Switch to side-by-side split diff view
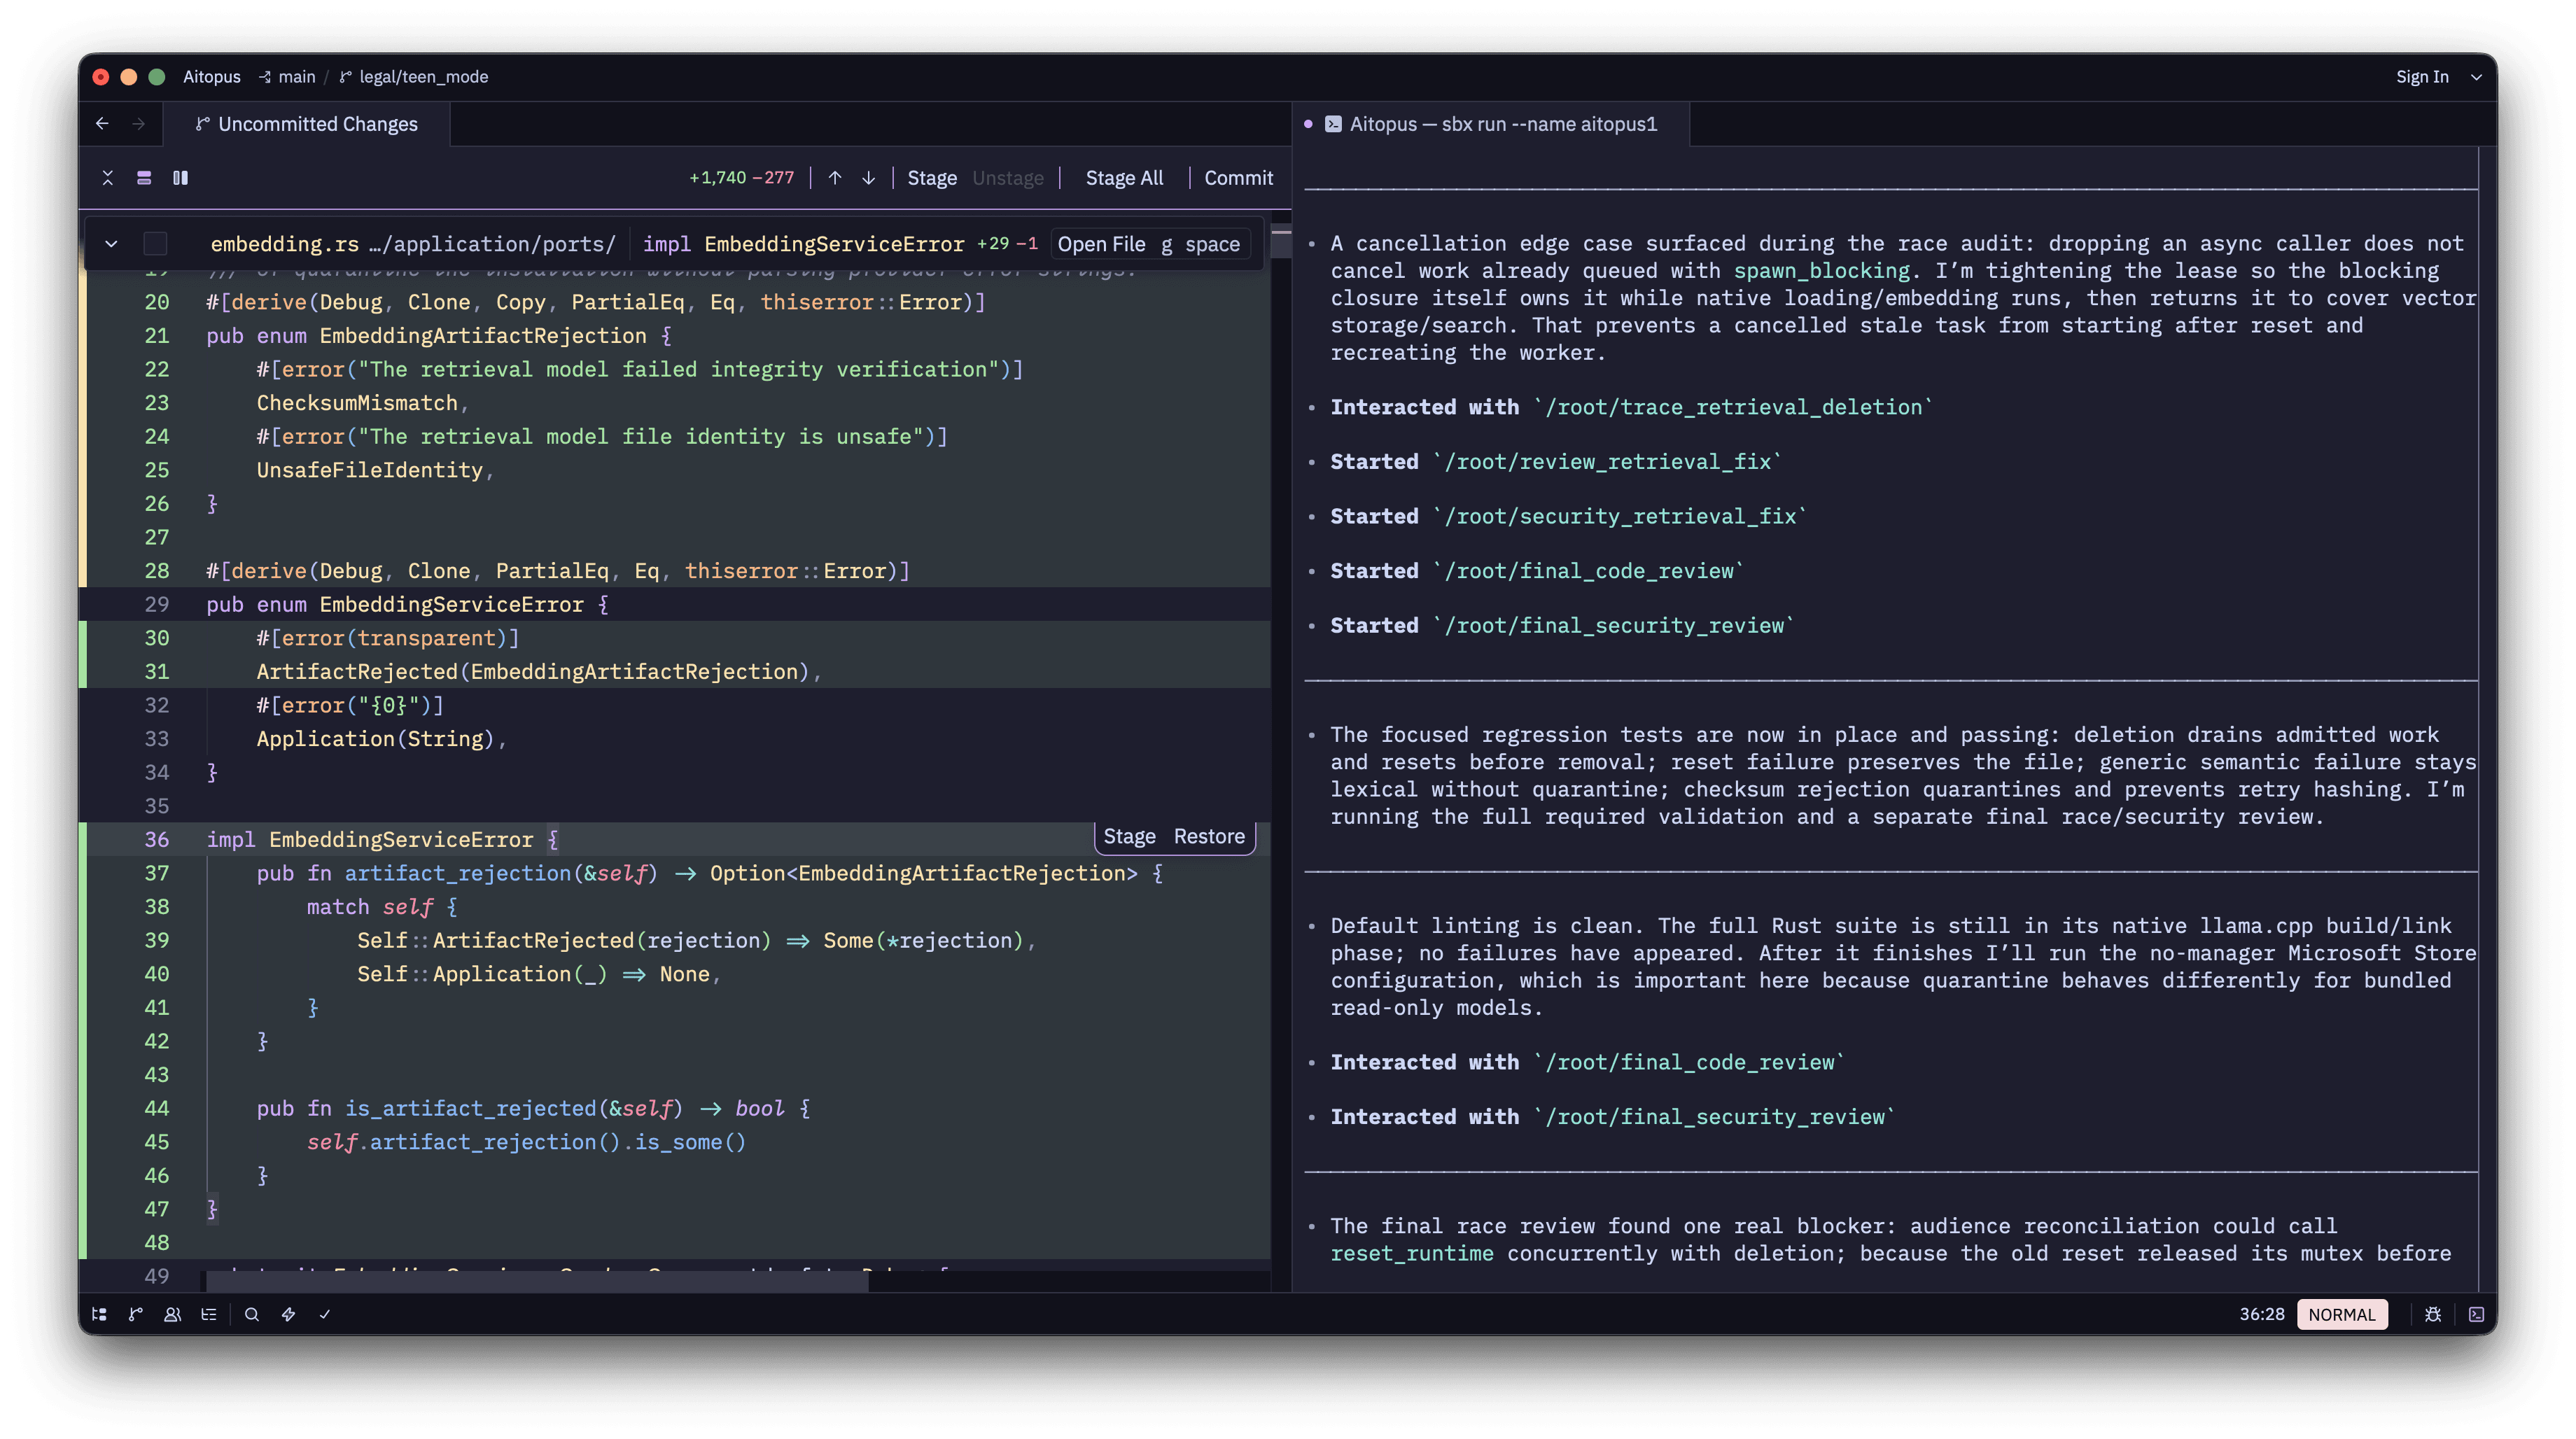This screenshot has width=2576, height=1439. coord(180,177)
